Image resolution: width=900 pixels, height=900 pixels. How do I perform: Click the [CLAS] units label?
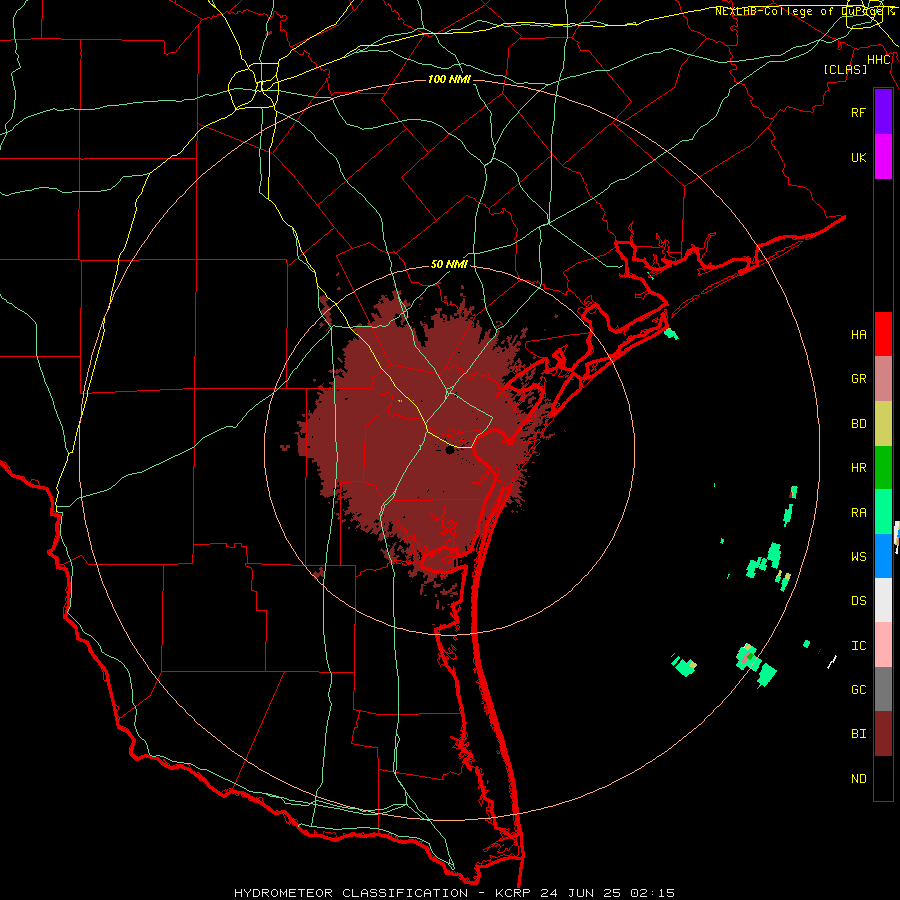pyautogui.click(x=845, y=69)
